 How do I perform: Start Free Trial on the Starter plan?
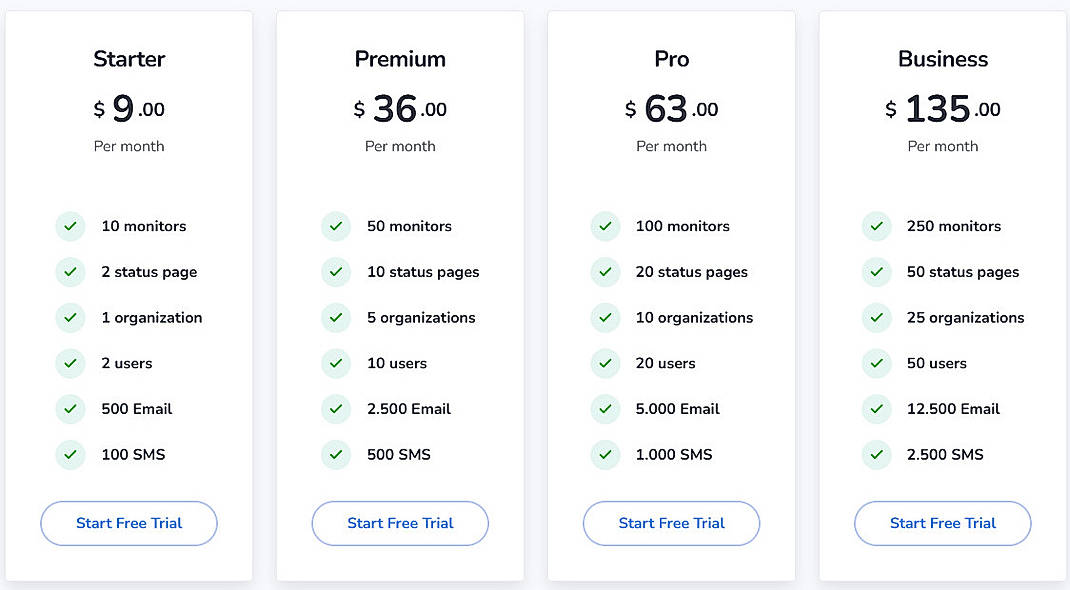click(x=128, y=523)
